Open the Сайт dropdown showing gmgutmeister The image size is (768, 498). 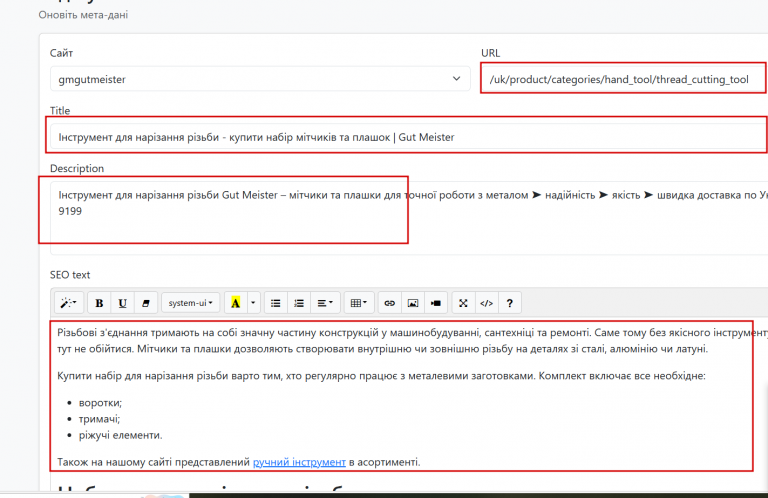point(260,79)
